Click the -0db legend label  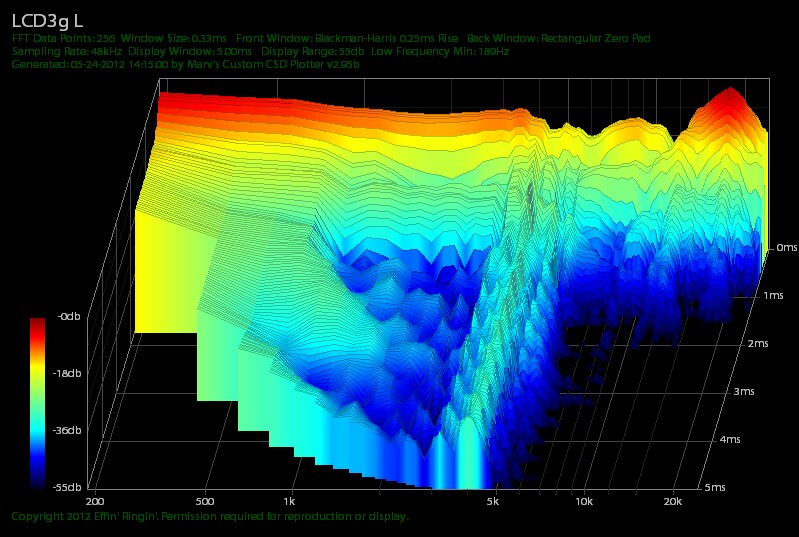pos(69,316)
